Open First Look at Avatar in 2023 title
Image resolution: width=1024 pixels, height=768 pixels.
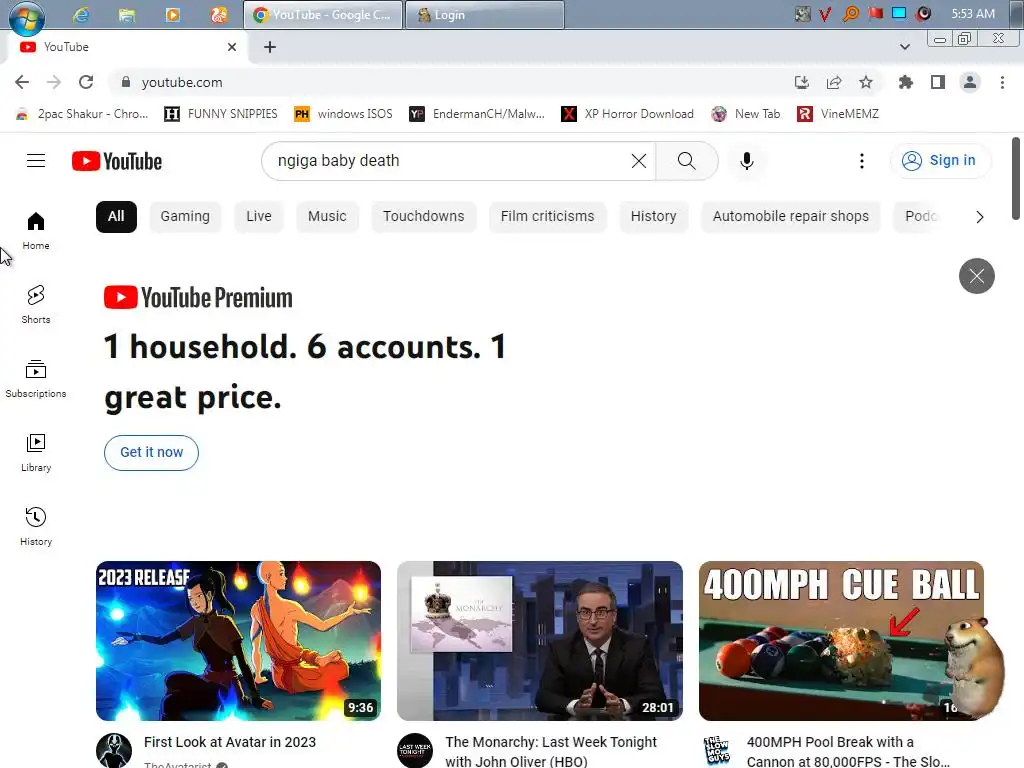230,742
